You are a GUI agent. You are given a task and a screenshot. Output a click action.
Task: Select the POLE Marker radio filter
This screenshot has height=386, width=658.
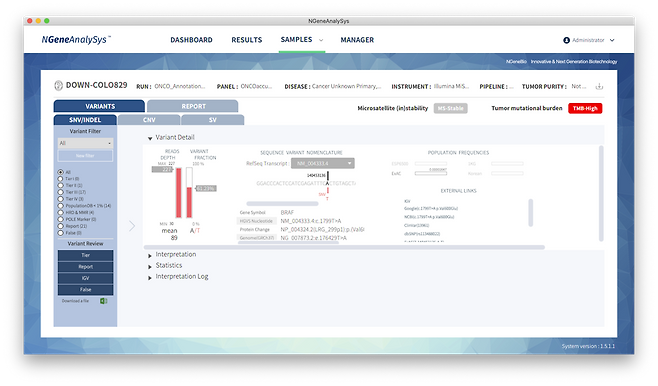point(60,219)
